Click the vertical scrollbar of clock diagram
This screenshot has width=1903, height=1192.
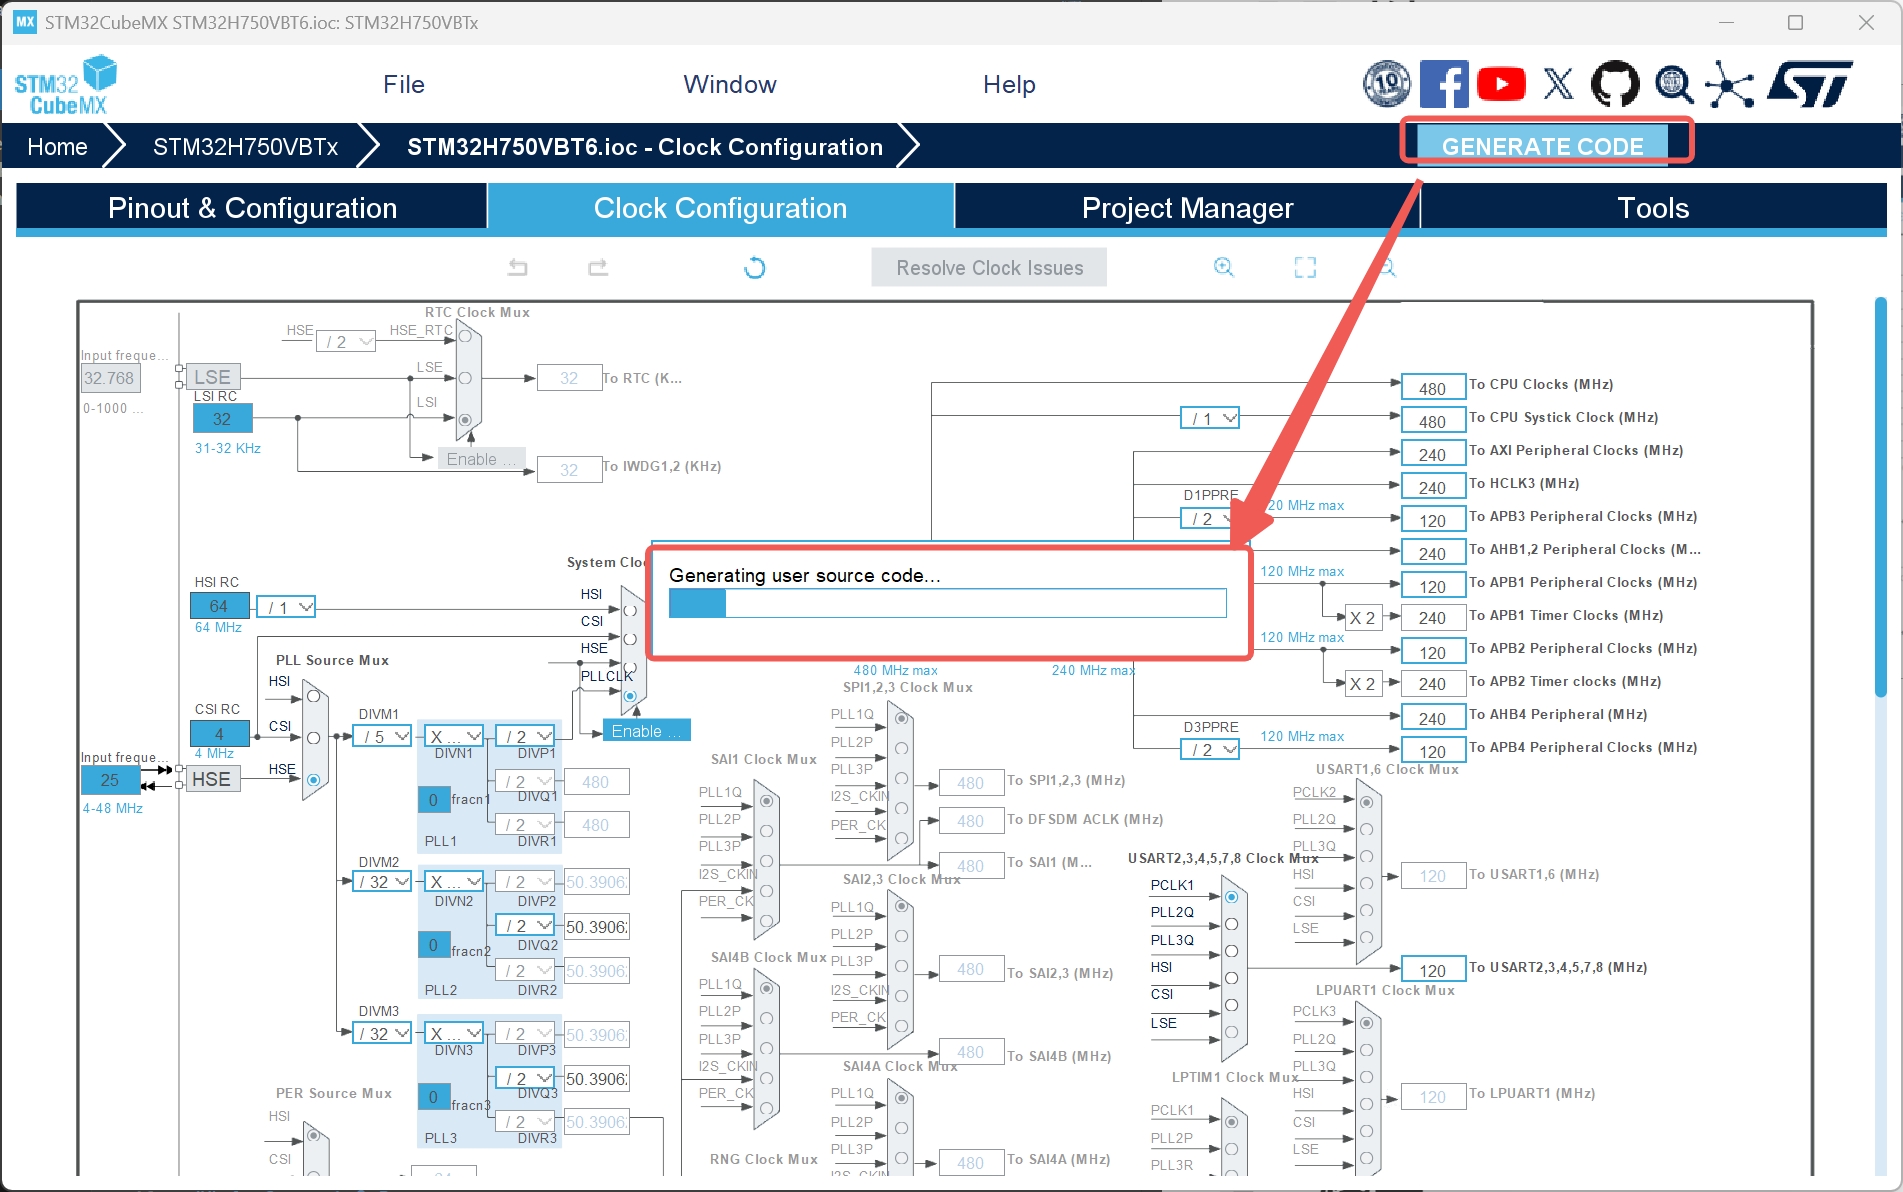[x=1880, y=496]
